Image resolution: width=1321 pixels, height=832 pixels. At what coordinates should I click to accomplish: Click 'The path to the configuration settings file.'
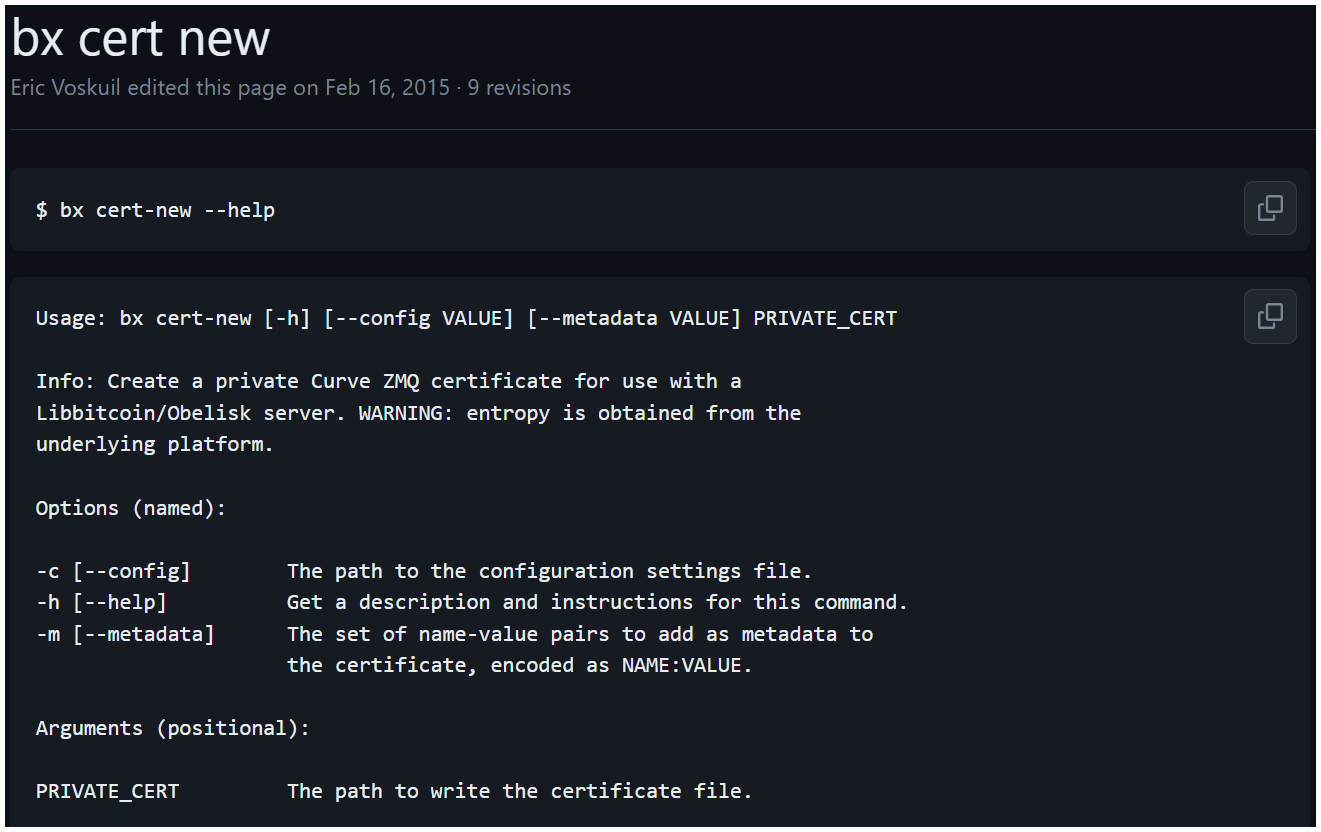[550, 571]
